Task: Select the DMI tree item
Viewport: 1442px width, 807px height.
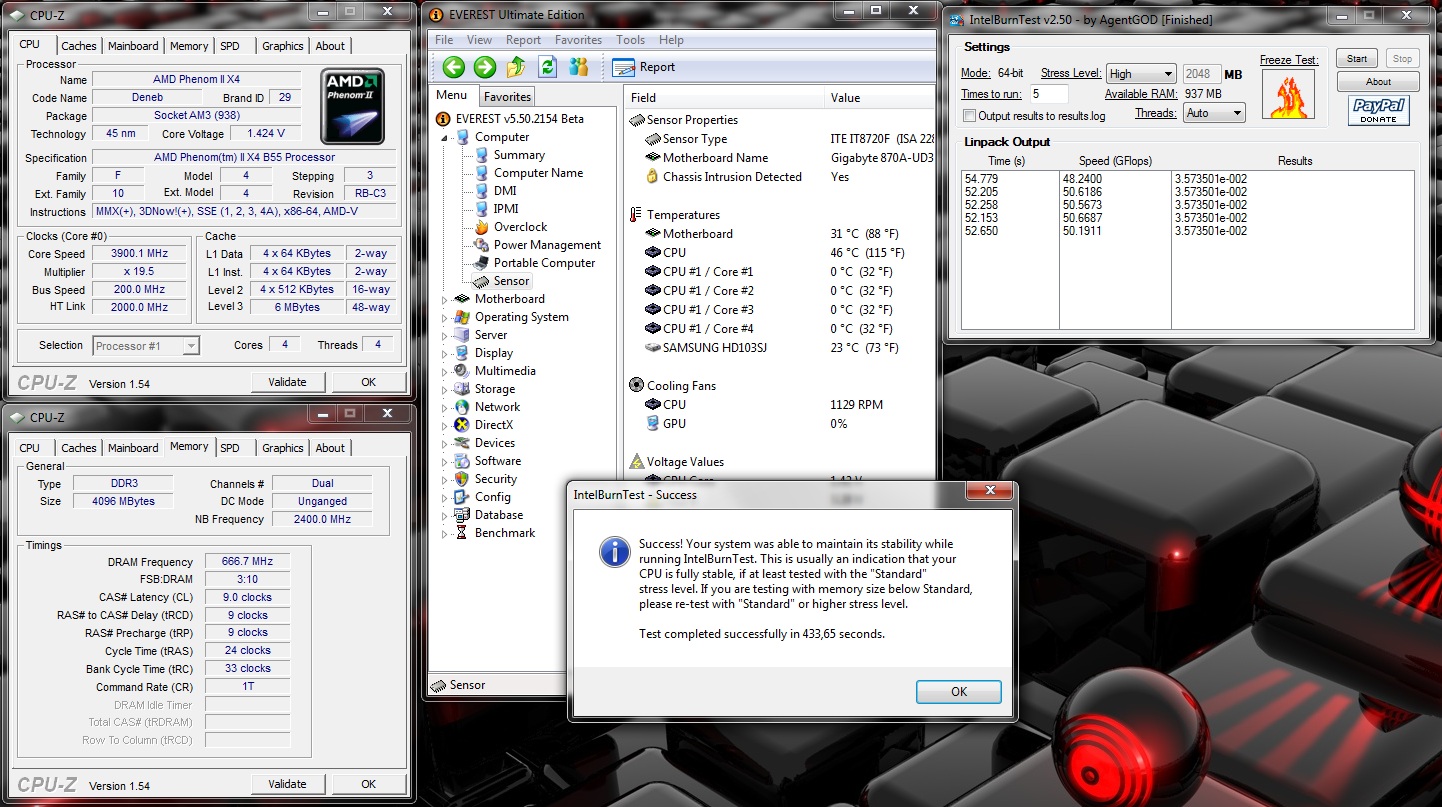Action: (505, 191)
